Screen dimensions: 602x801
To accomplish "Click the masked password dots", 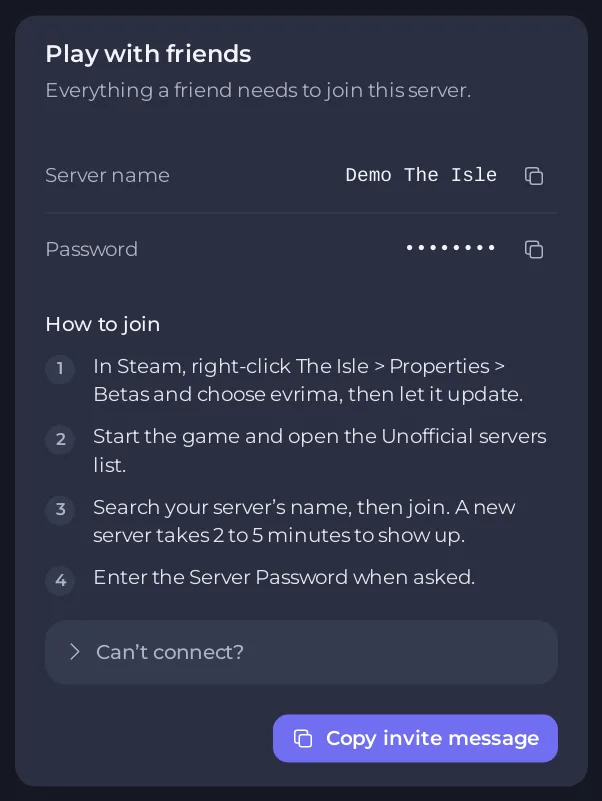I will point(450,248).
